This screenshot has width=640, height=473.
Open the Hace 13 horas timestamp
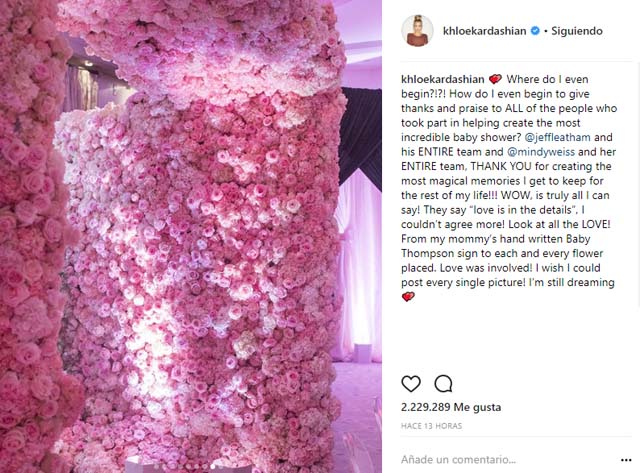click(x=431, y=426)
